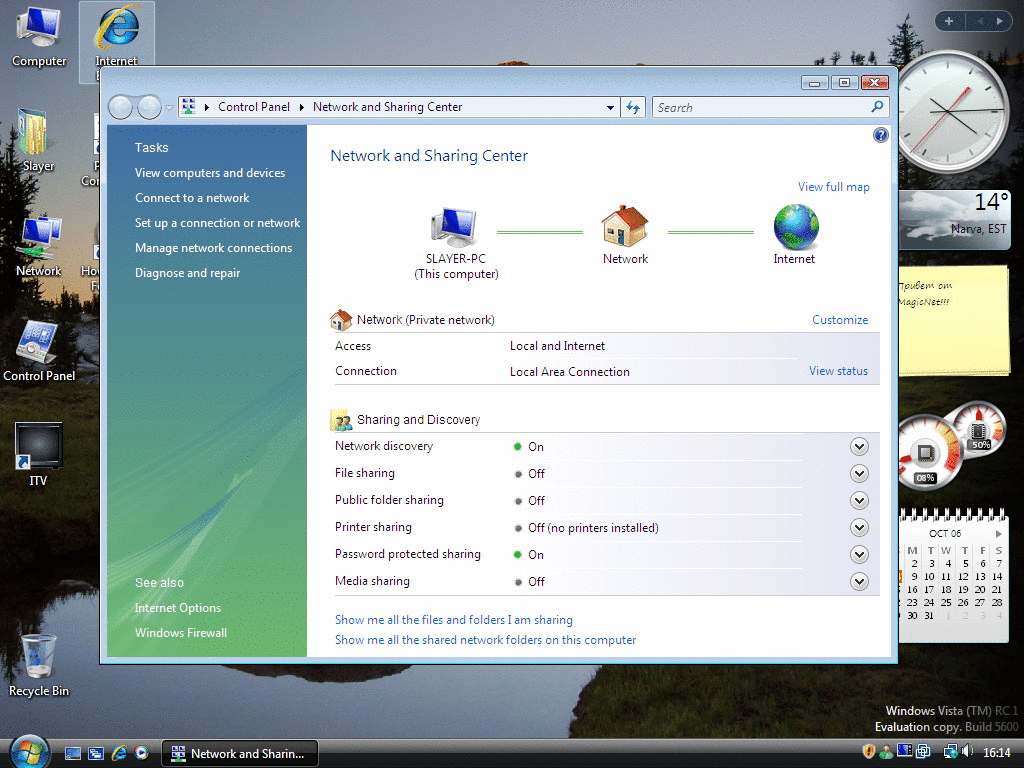Click Manage network connections task
Screen dimensions: 1024x768
pos(214,248)
